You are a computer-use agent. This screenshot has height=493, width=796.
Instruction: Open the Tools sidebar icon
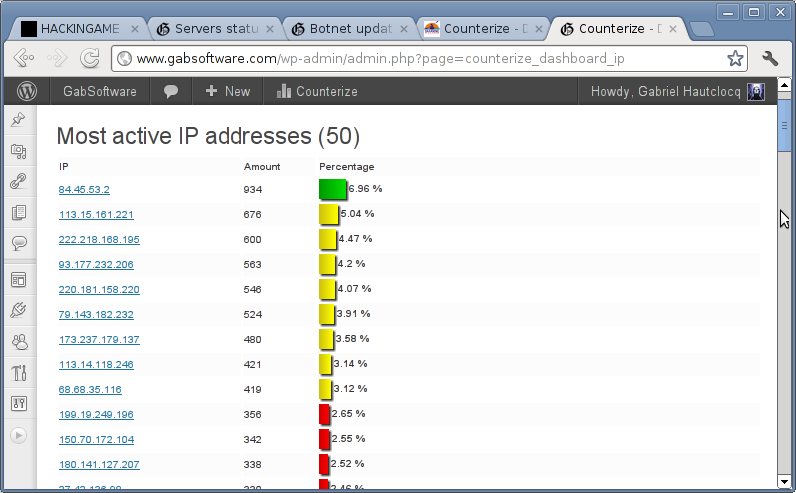[x=18, y=373]
